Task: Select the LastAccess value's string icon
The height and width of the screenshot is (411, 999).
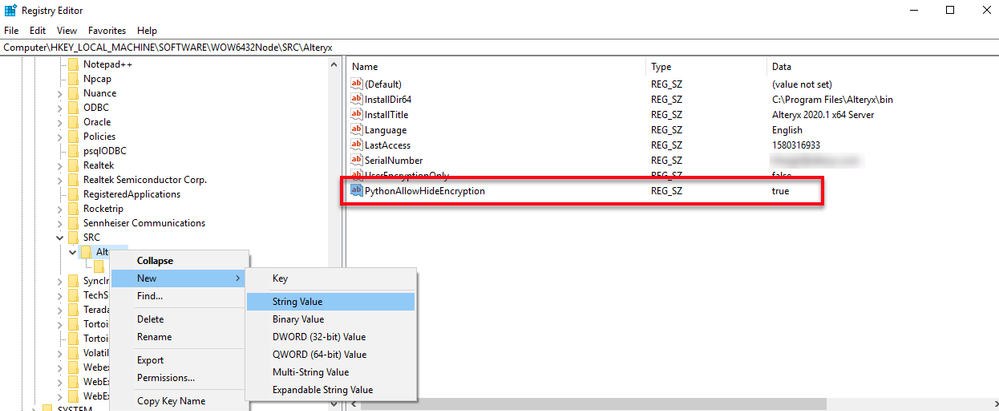Action: coord(356,145)
